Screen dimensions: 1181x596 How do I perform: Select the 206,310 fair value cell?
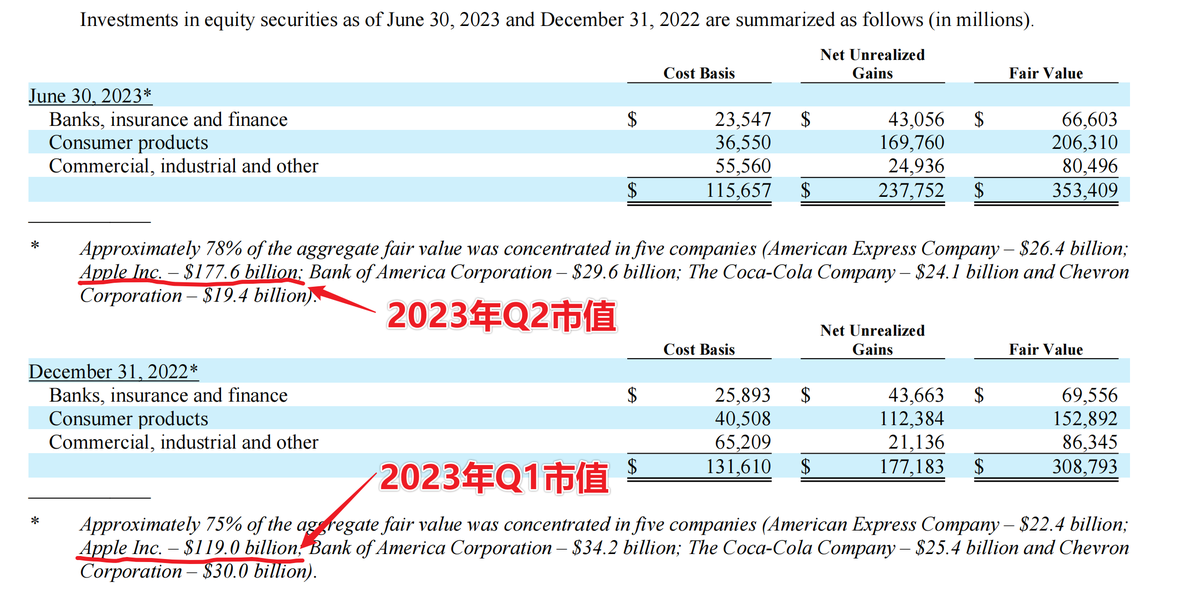[1085, 143]
